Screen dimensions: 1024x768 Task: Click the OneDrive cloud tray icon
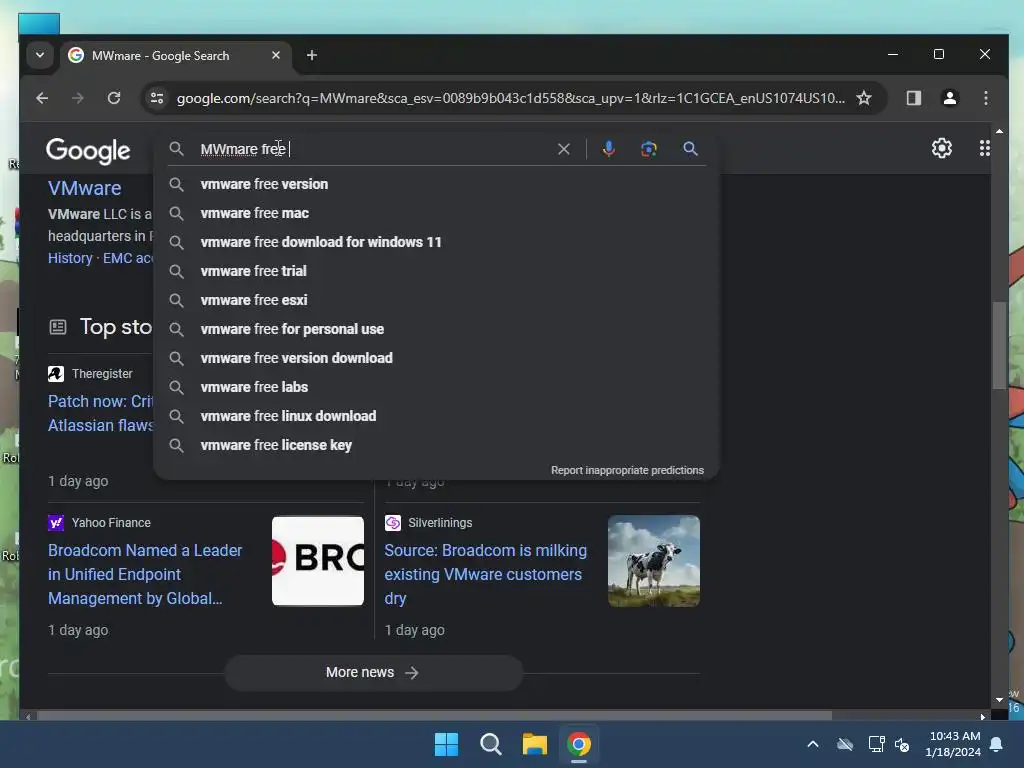845,744
